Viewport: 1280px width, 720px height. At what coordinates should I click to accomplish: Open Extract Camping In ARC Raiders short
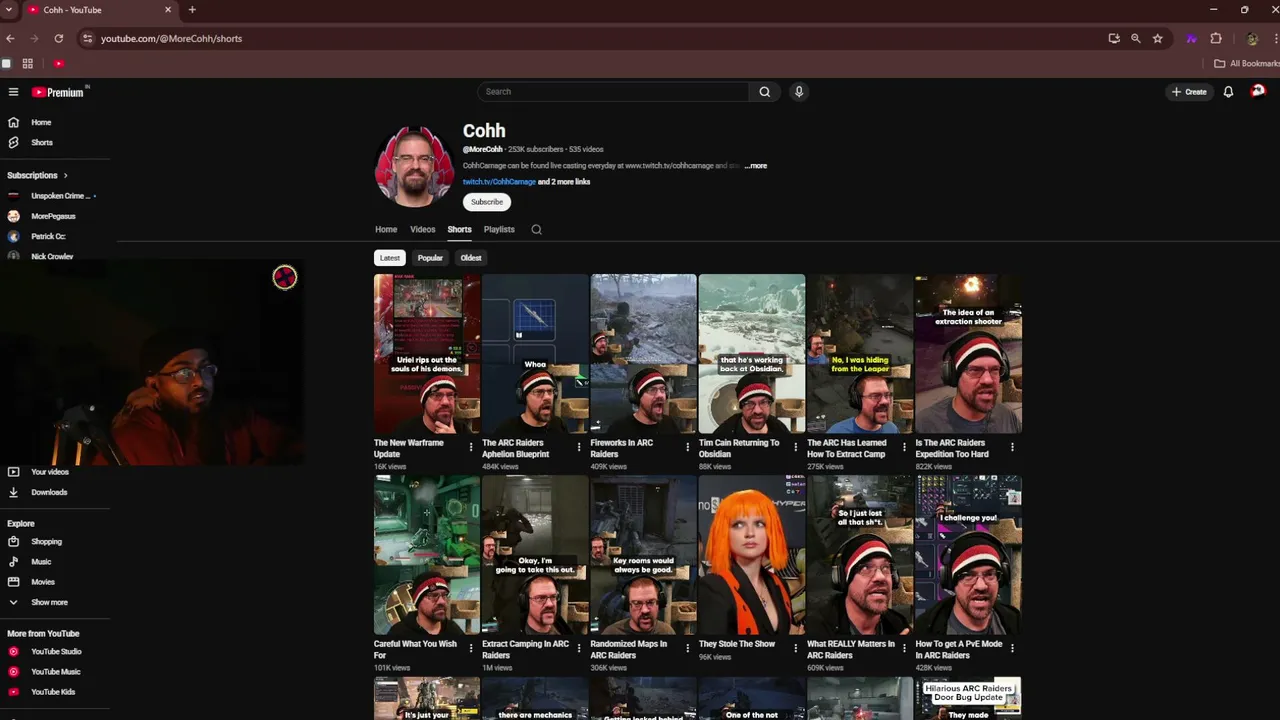click(535, 555)
